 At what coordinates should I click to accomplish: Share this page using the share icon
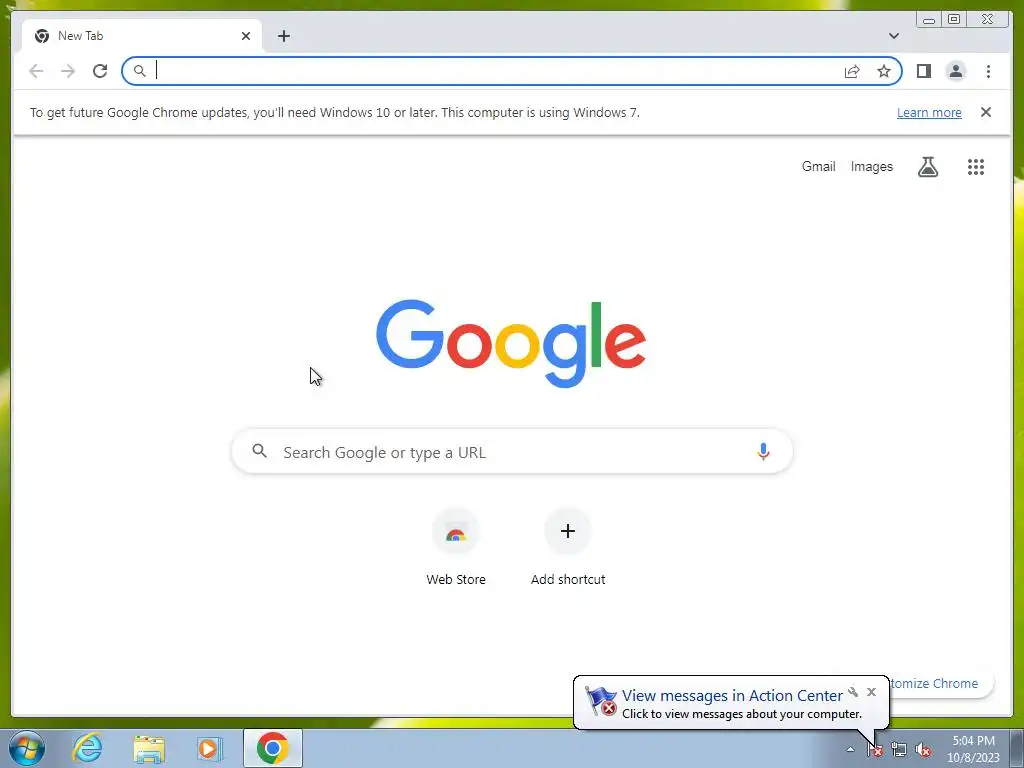click(852, 71)
